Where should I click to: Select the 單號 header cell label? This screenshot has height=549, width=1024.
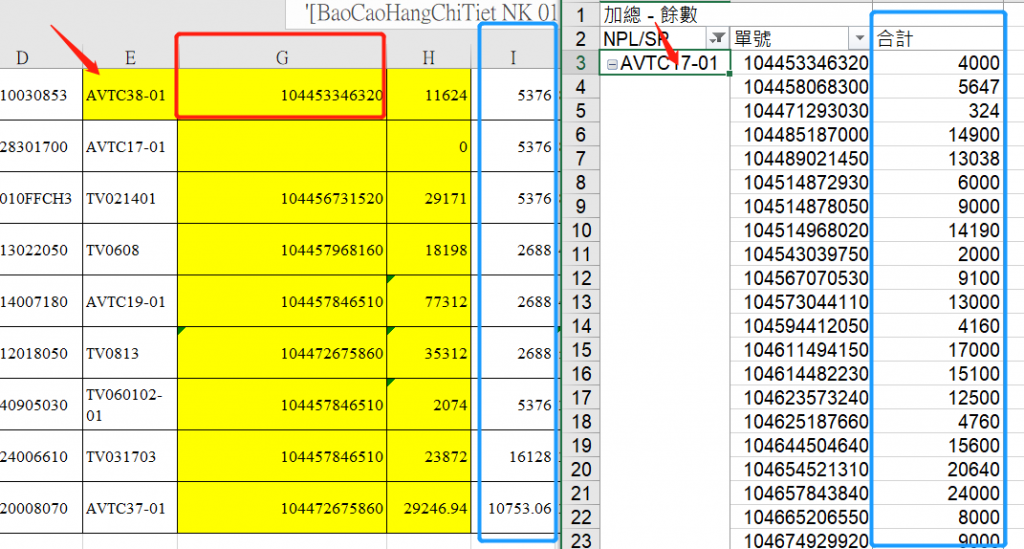(753, 39)
